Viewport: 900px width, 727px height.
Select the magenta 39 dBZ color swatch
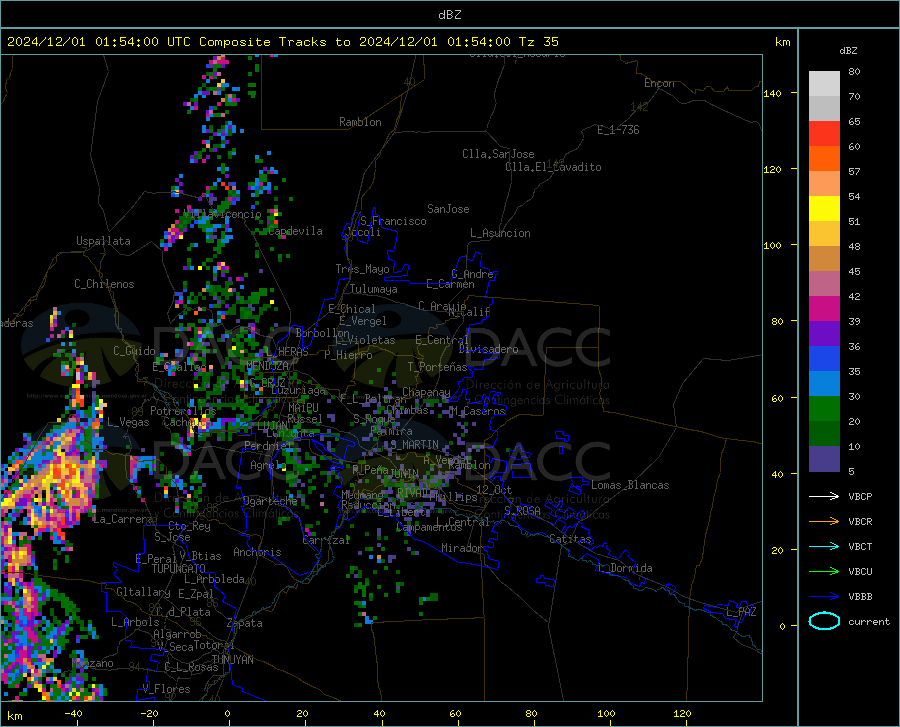[x=824, y=309]
